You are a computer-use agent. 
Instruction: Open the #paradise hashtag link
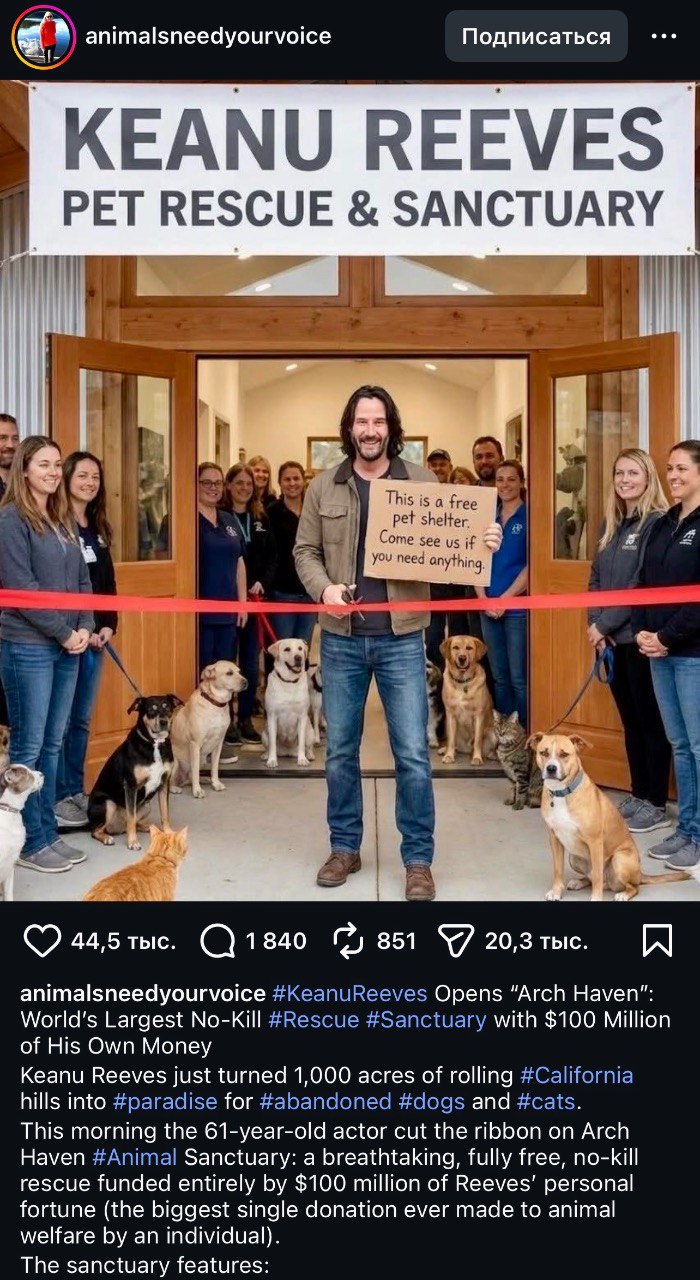(x=165, y=1102)
